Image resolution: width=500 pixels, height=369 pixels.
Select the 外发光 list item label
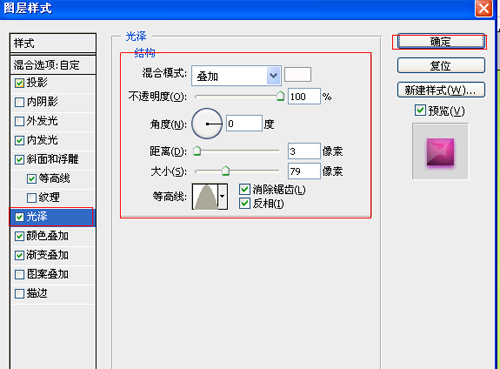coord(42,121)
